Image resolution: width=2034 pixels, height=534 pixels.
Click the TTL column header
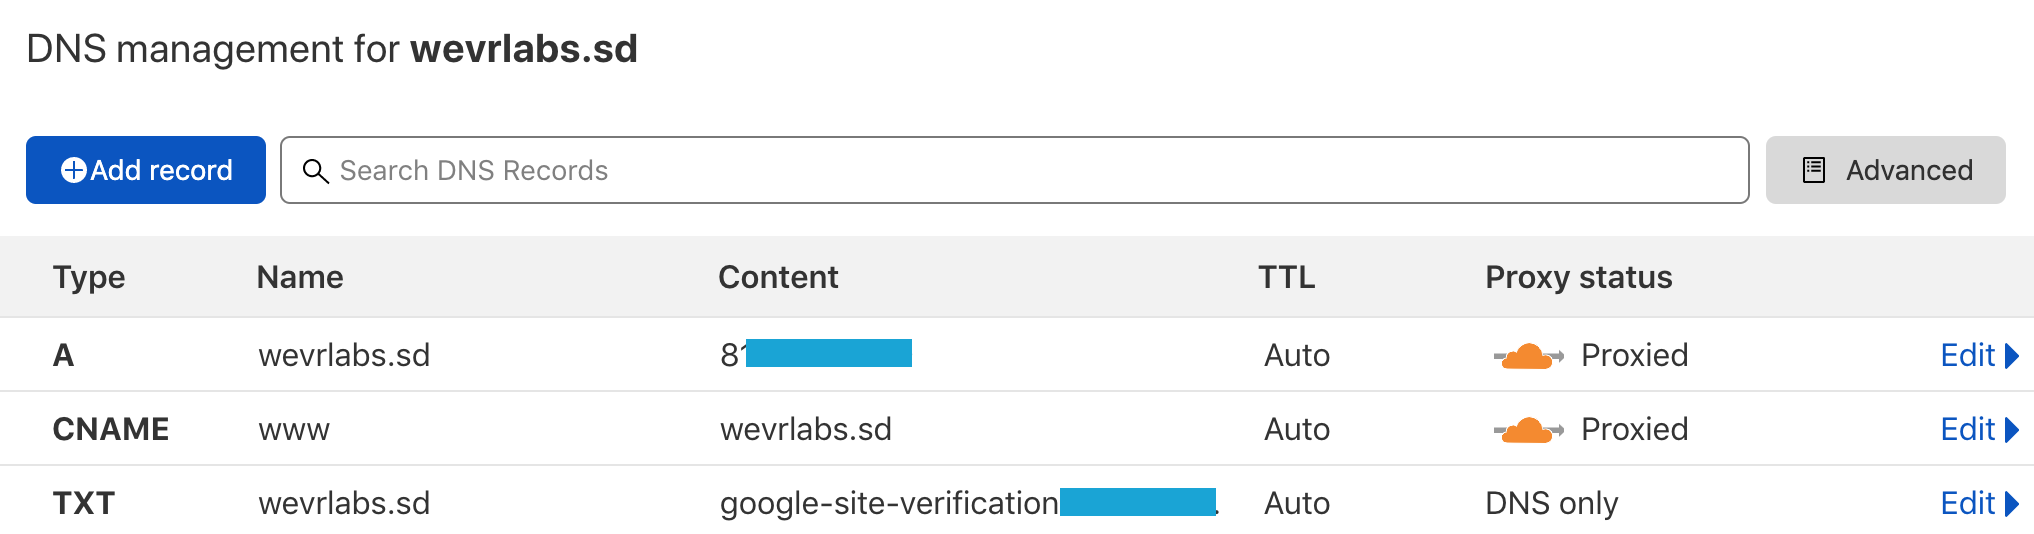pyautogui.click(x=1286, y=277)
